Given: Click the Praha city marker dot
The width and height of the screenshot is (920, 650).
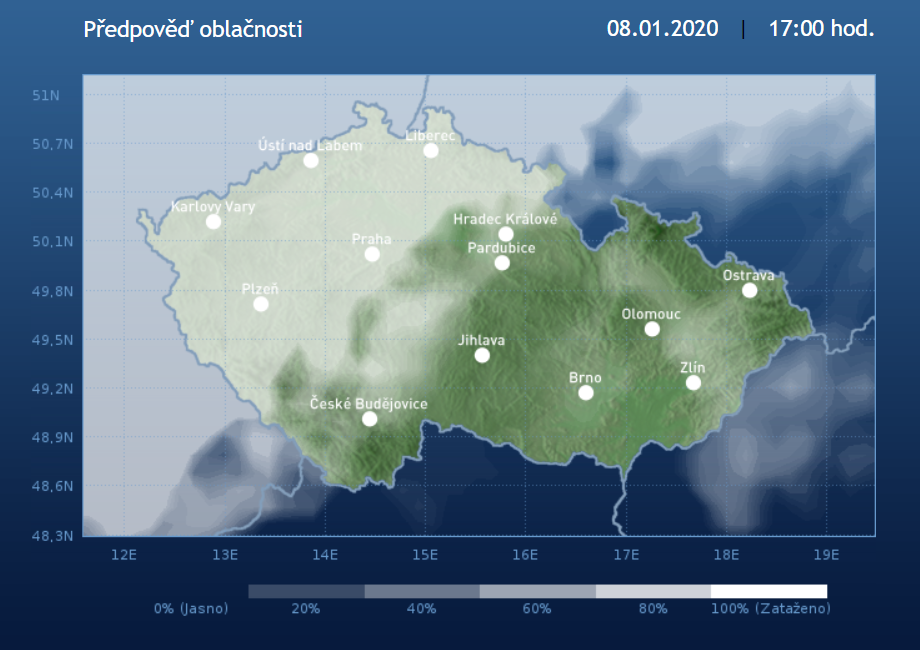Looking at the screenshot, I should (x=372, y=254).
